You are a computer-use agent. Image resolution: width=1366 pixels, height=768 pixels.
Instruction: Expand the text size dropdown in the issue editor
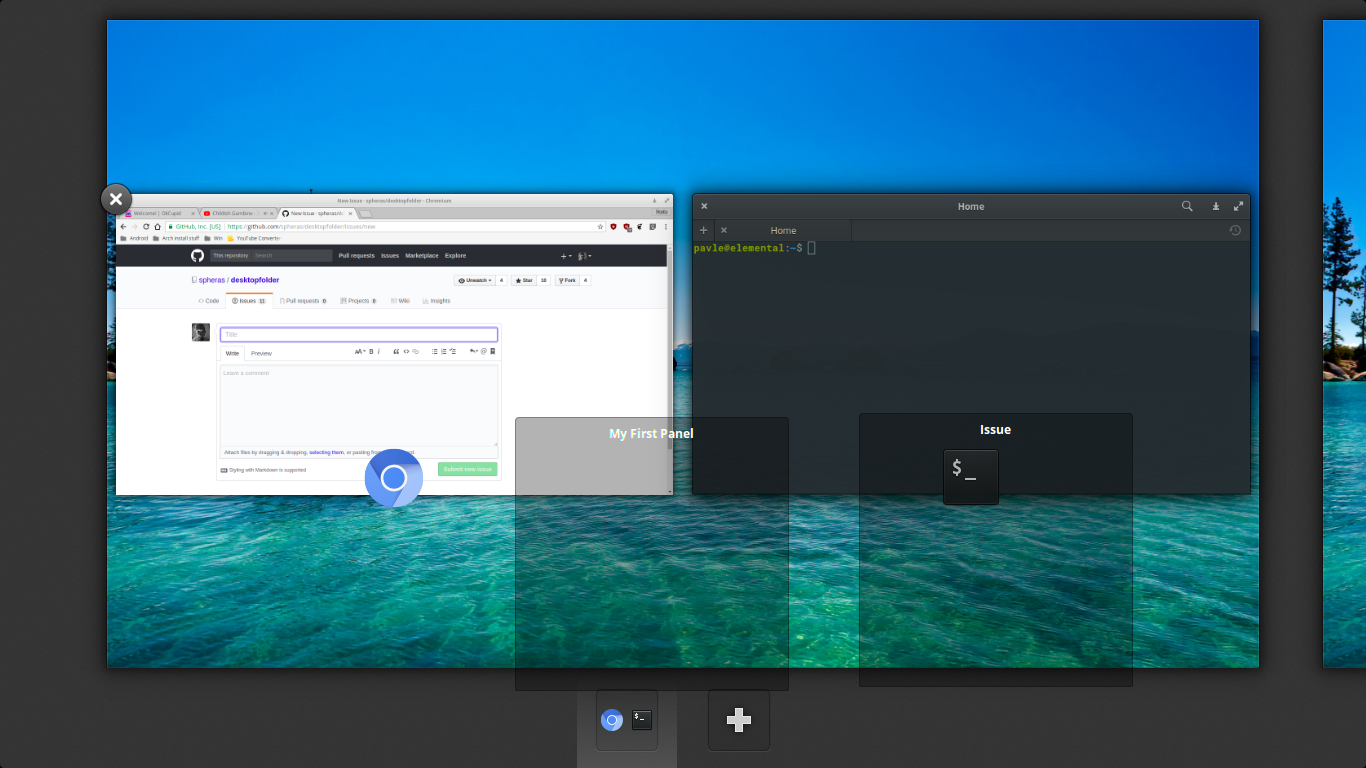[x=360, y=352]
